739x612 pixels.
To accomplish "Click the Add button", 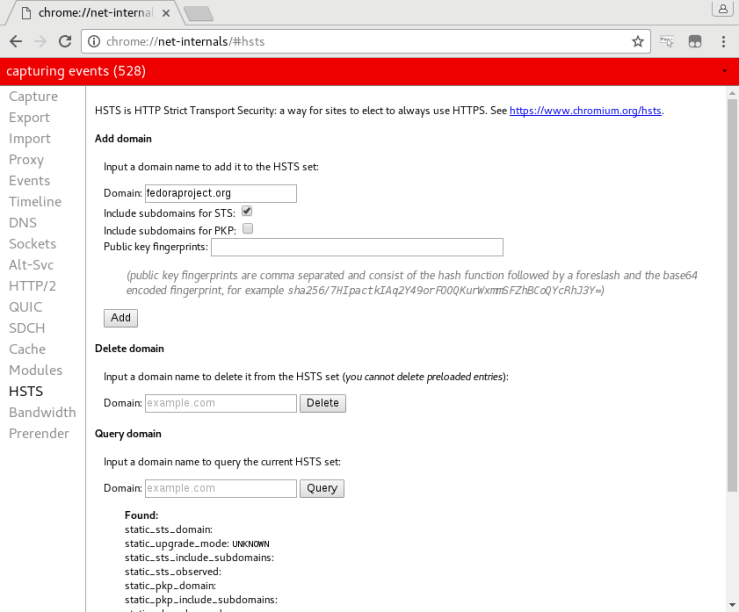I will pos(121,318).
